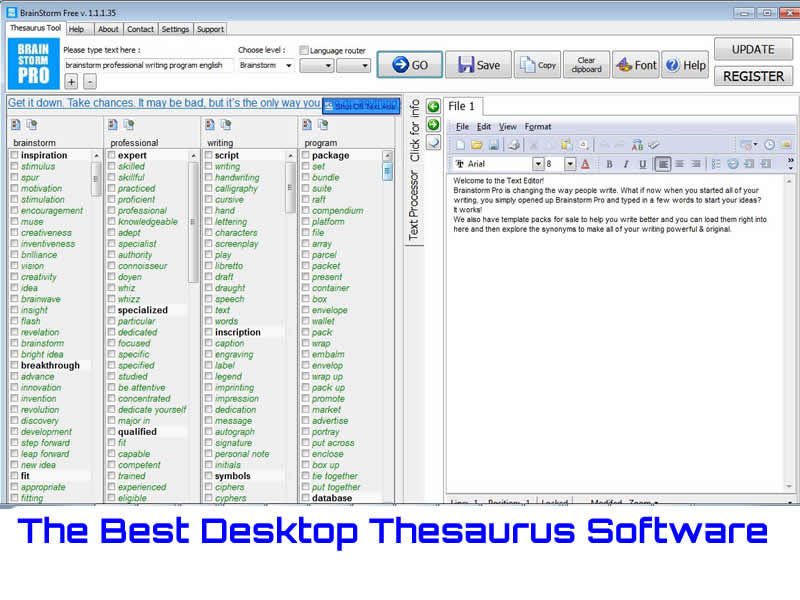Click the program column's scrollbar thumb
Image resolution: width=800 pixels, height=600 pixels.
(388, 171)
